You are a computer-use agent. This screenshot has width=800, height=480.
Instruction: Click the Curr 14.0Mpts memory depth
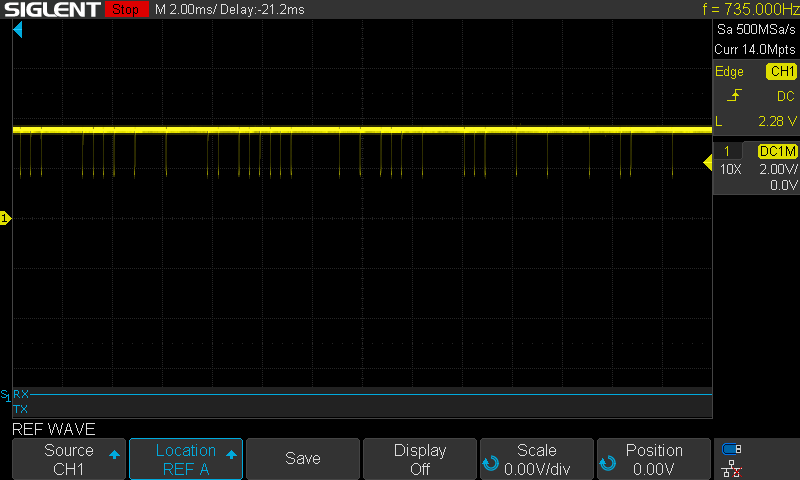click(755, 49)
